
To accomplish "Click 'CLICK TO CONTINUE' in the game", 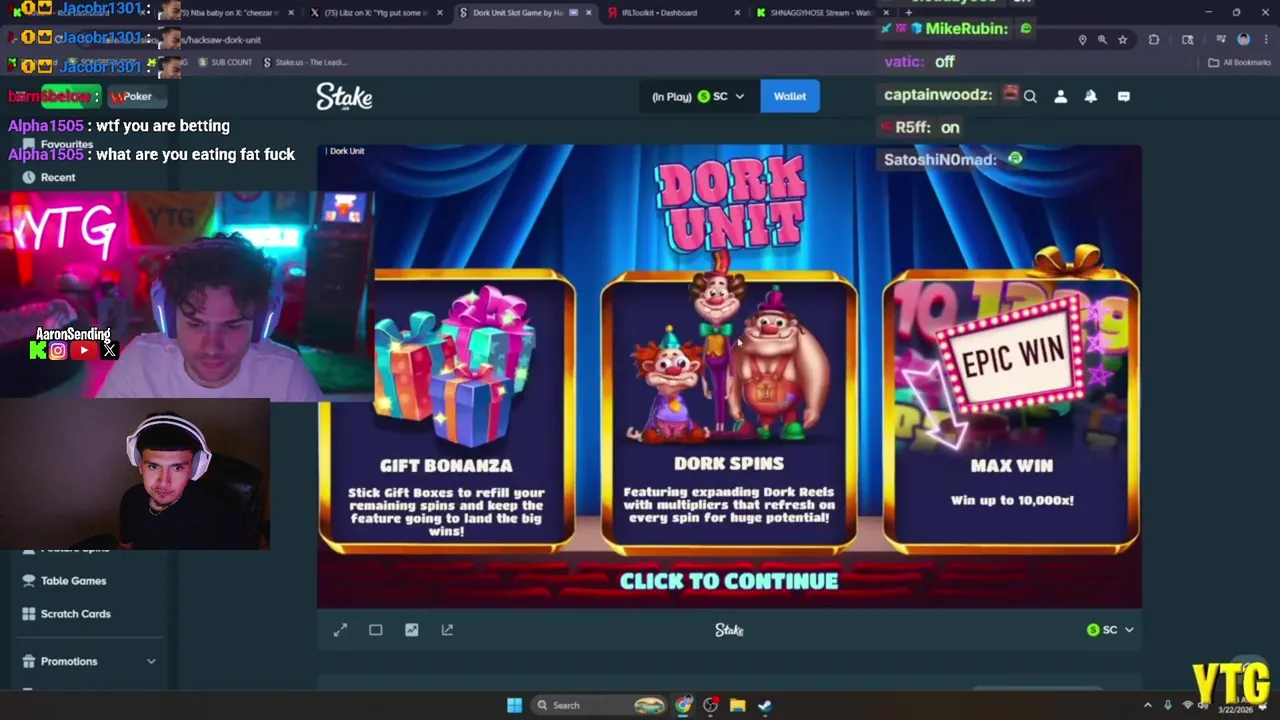I will (729, 581).
